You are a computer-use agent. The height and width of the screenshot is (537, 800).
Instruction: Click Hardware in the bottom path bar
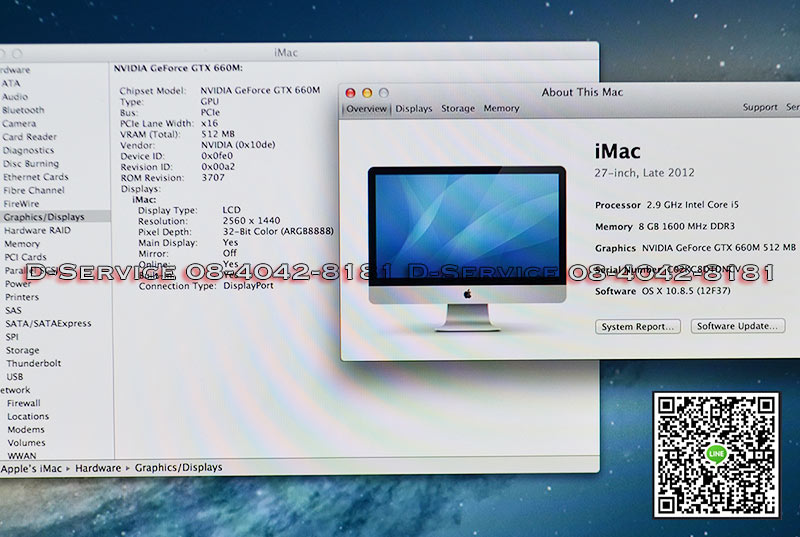(98, 468)
